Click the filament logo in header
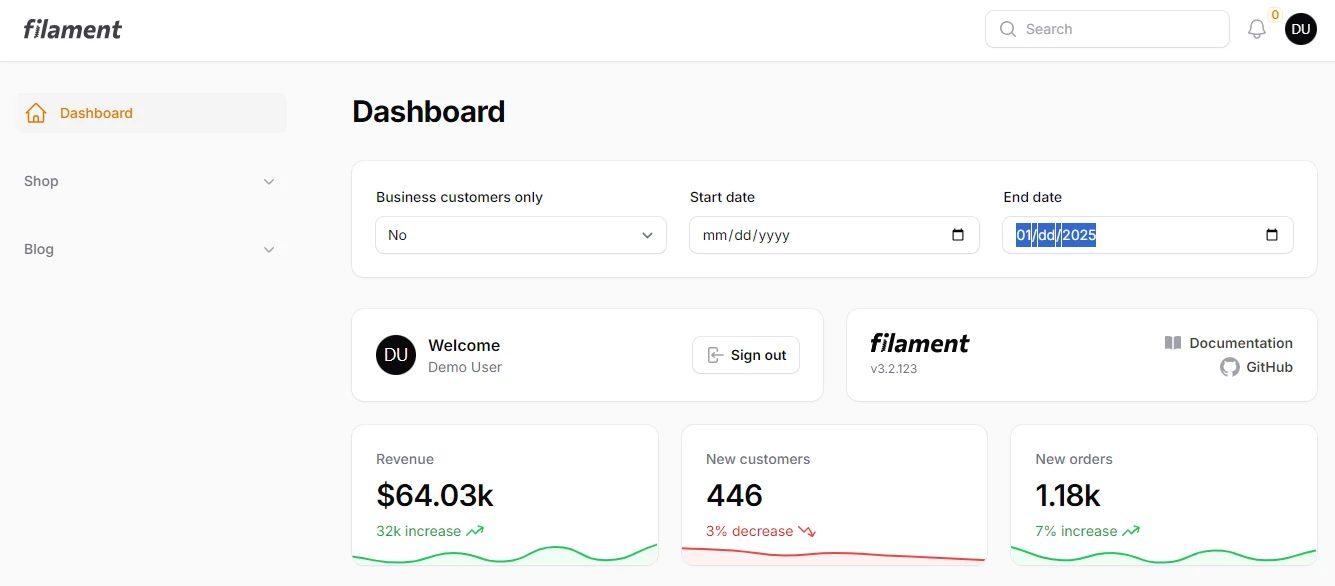The height and width of the screenshot is (586, 1335). 73,30
